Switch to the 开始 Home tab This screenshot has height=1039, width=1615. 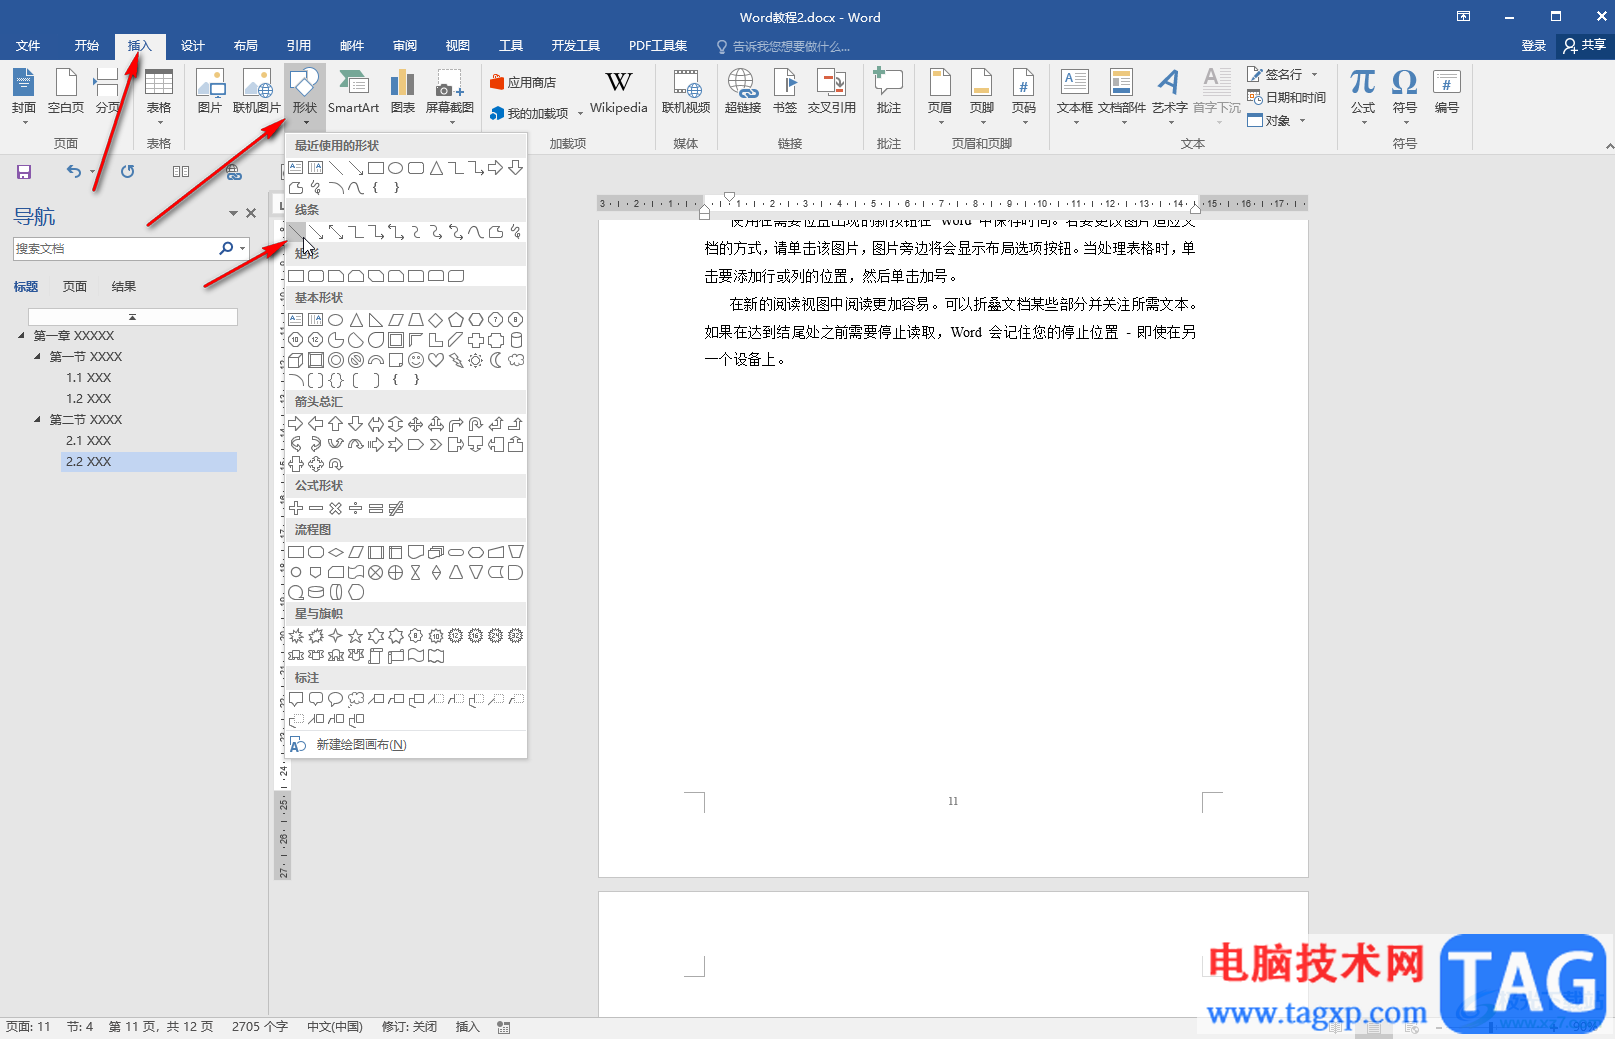pos(87,46)
